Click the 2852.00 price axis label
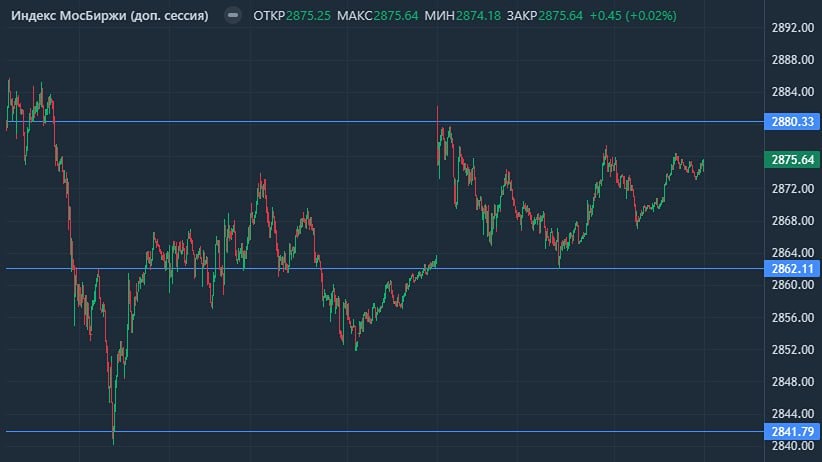Image resolution: width=822 pixels, height=462 pixels. (x=793, y=349)
